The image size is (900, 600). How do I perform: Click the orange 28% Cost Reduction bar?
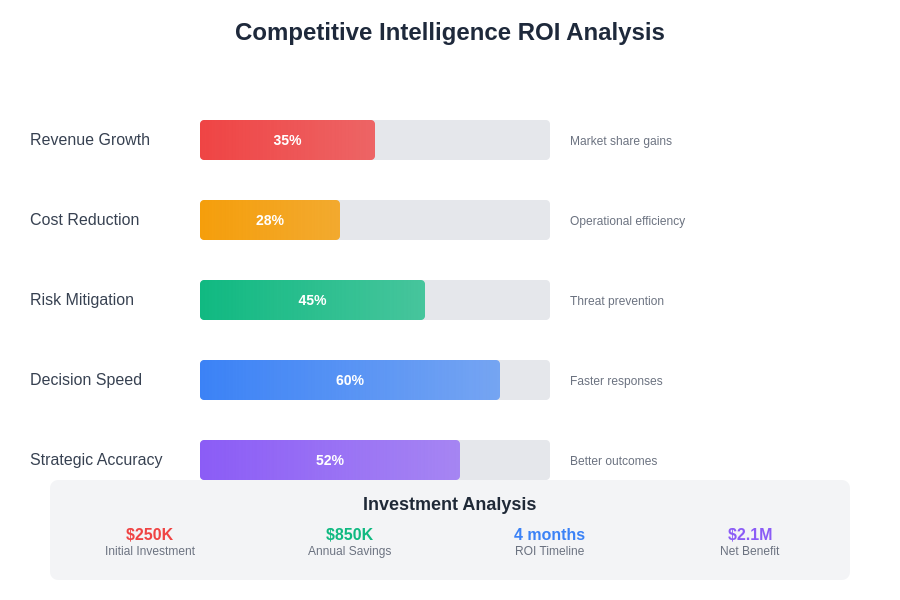click(x=270, y=220)
